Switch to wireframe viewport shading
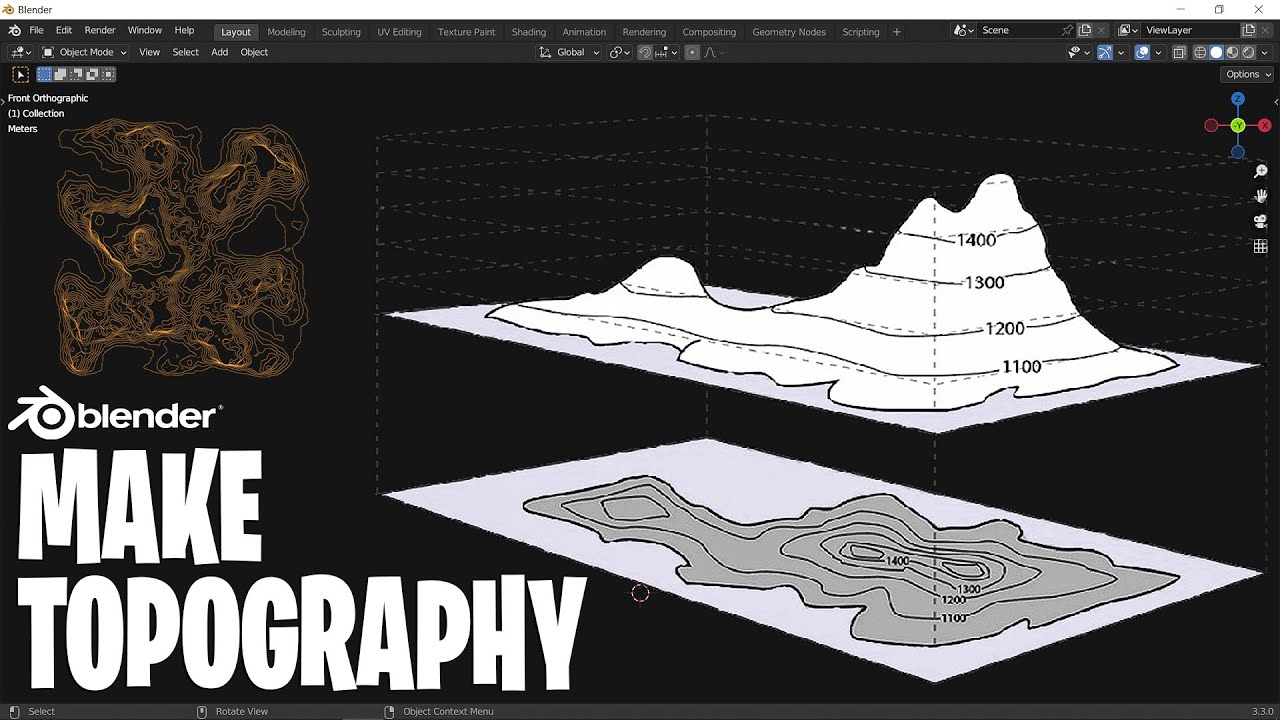 click(1200, 52)
